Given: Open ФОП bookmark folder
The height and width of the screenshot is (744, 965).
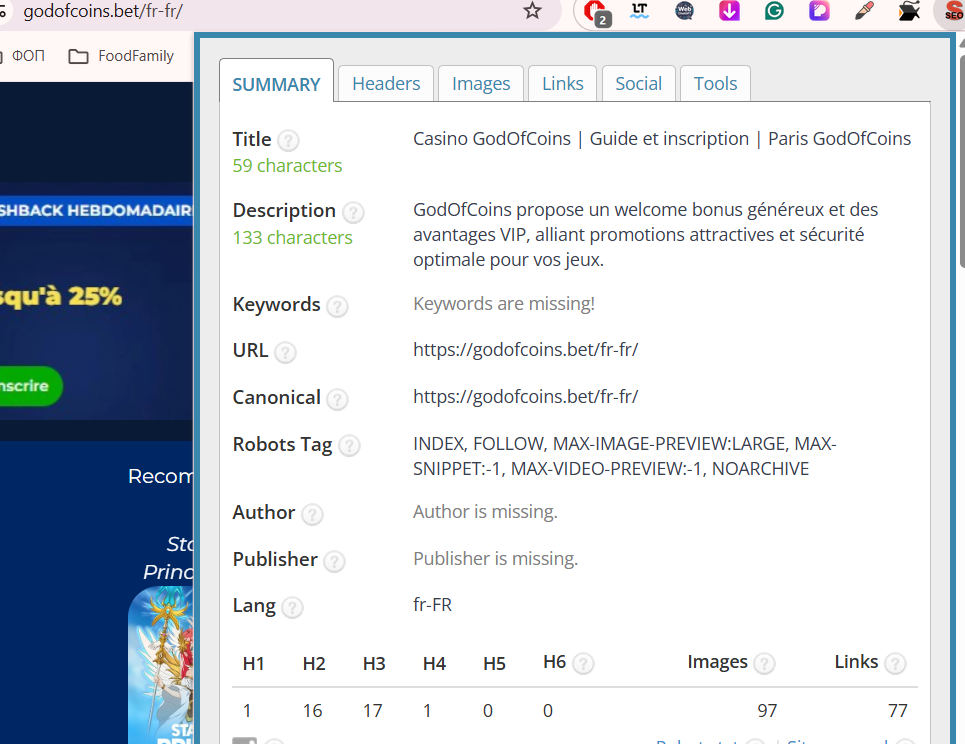Looking at the screenshot, I should pyautogui.click(x=23, y=56).
